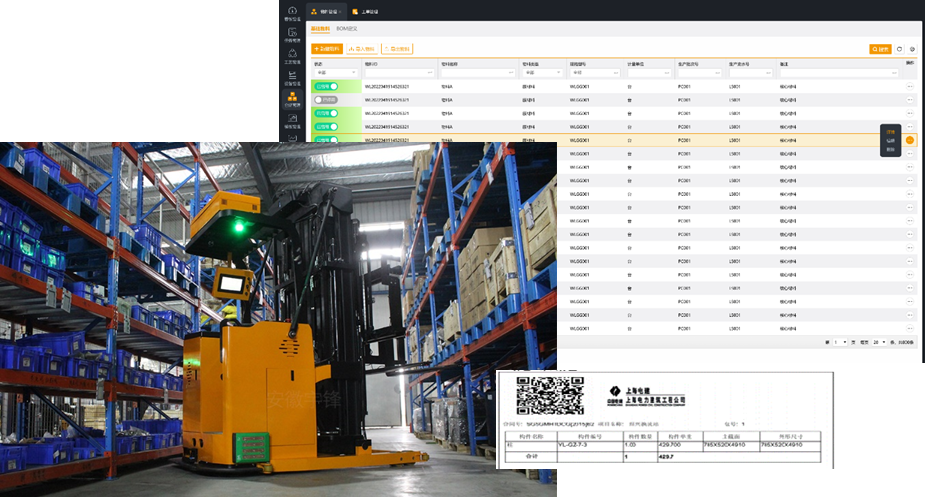The width and height of the screenshot is (925, 497).
Task: Switch to the second top tab with orange icon
Action: coord(364,11)
